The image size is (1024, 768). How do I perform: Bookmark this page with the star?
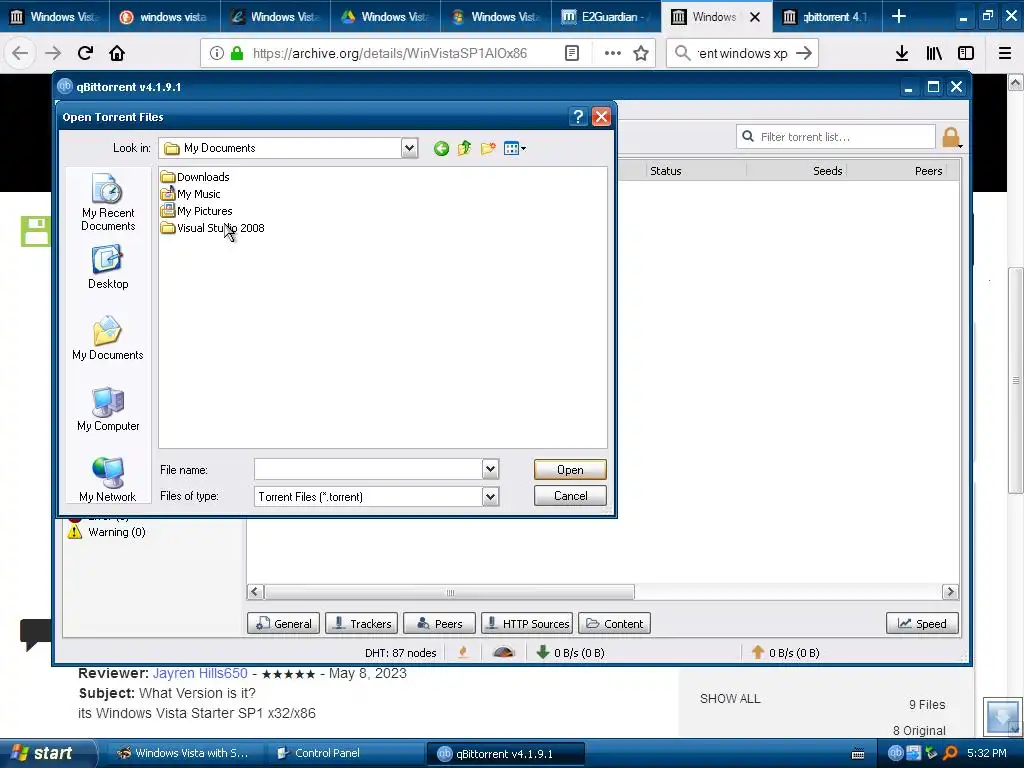tap(641, 54)
